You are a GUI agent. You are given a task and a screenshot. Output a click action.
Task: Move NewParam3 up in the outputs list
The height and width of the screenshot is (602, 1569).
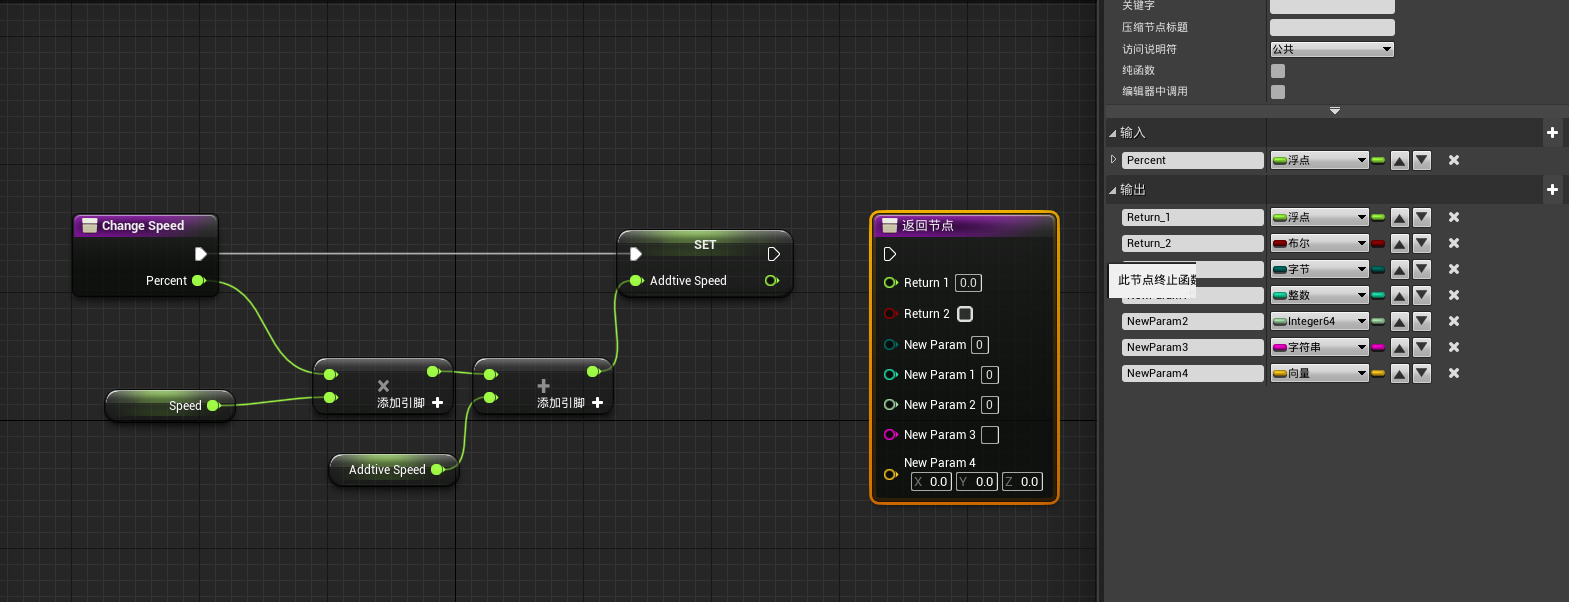click(1400, 347)
